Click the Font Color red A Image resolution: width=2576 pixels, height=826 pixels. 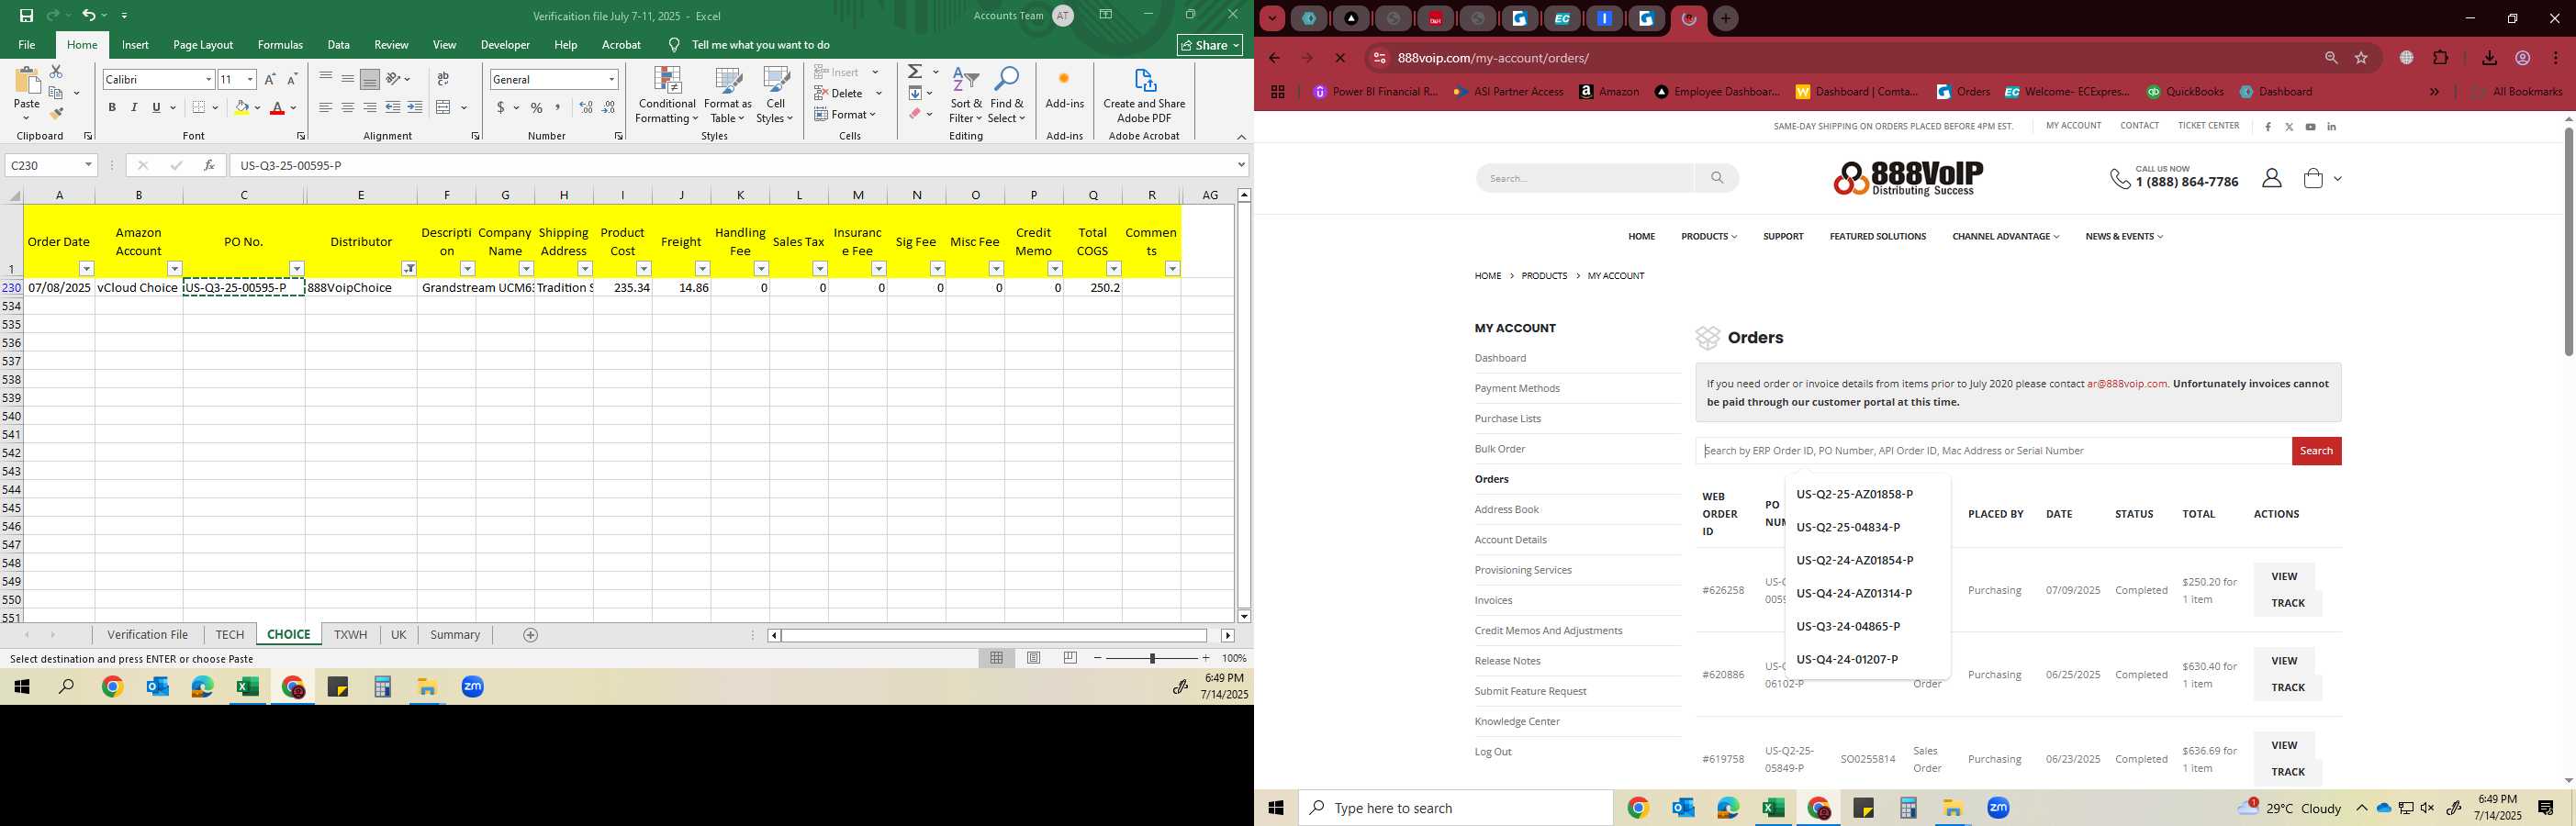[278, 107]
